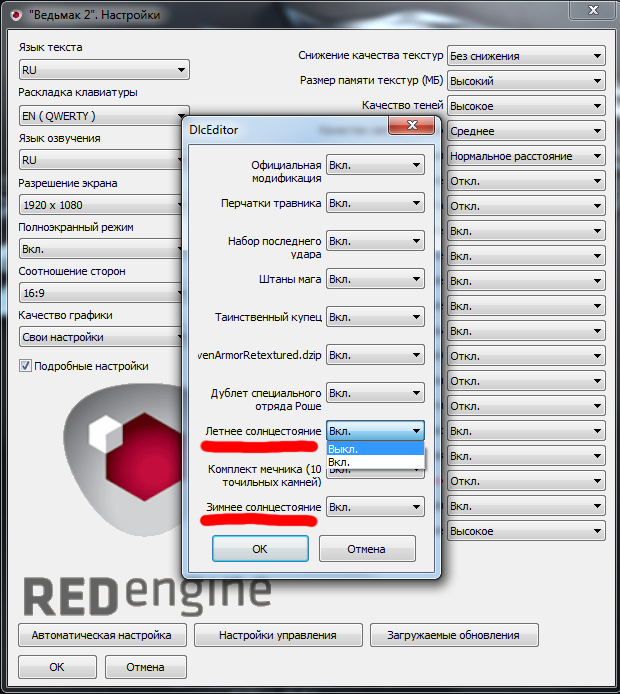Open the bottom-most Высокое dropdown in settings
Viewport: 620px width, 694px height.
pos(526,531)
